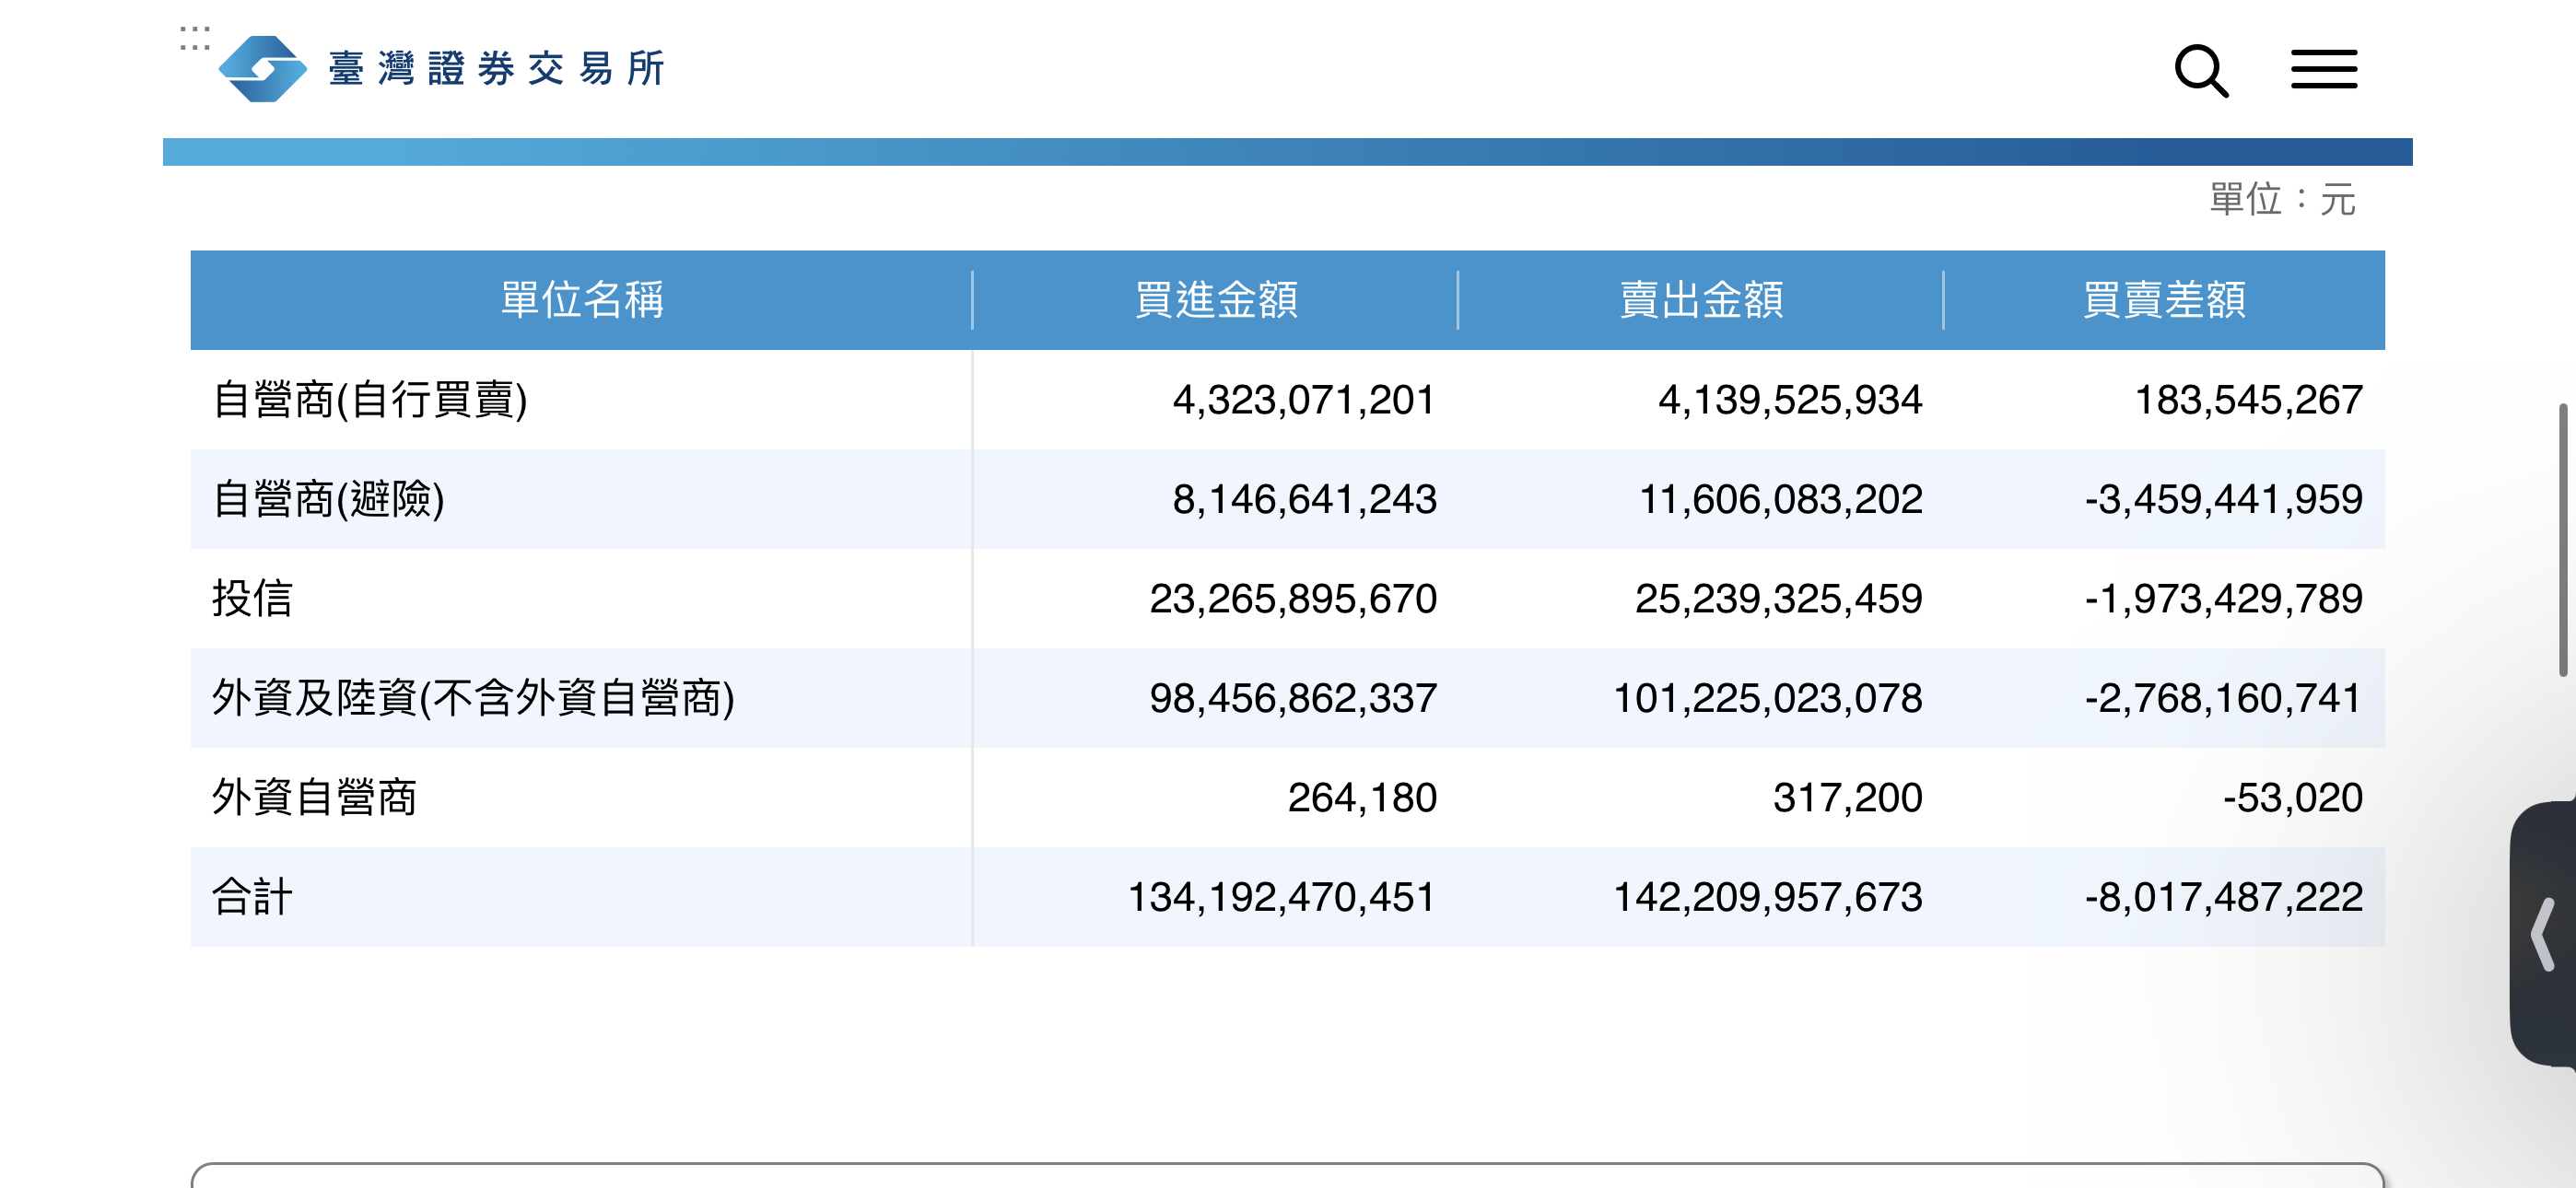Image resolution: width=2576 pixels, height=1188 pixels.
Task: Click difference value -2,768,160,741
Action: pos(2223,698)
